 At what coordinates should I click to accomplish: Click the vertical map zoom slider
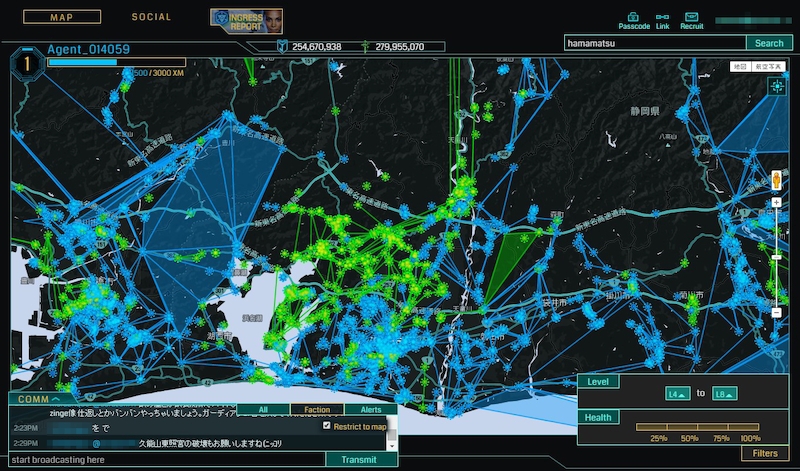[x=776, y=257]
